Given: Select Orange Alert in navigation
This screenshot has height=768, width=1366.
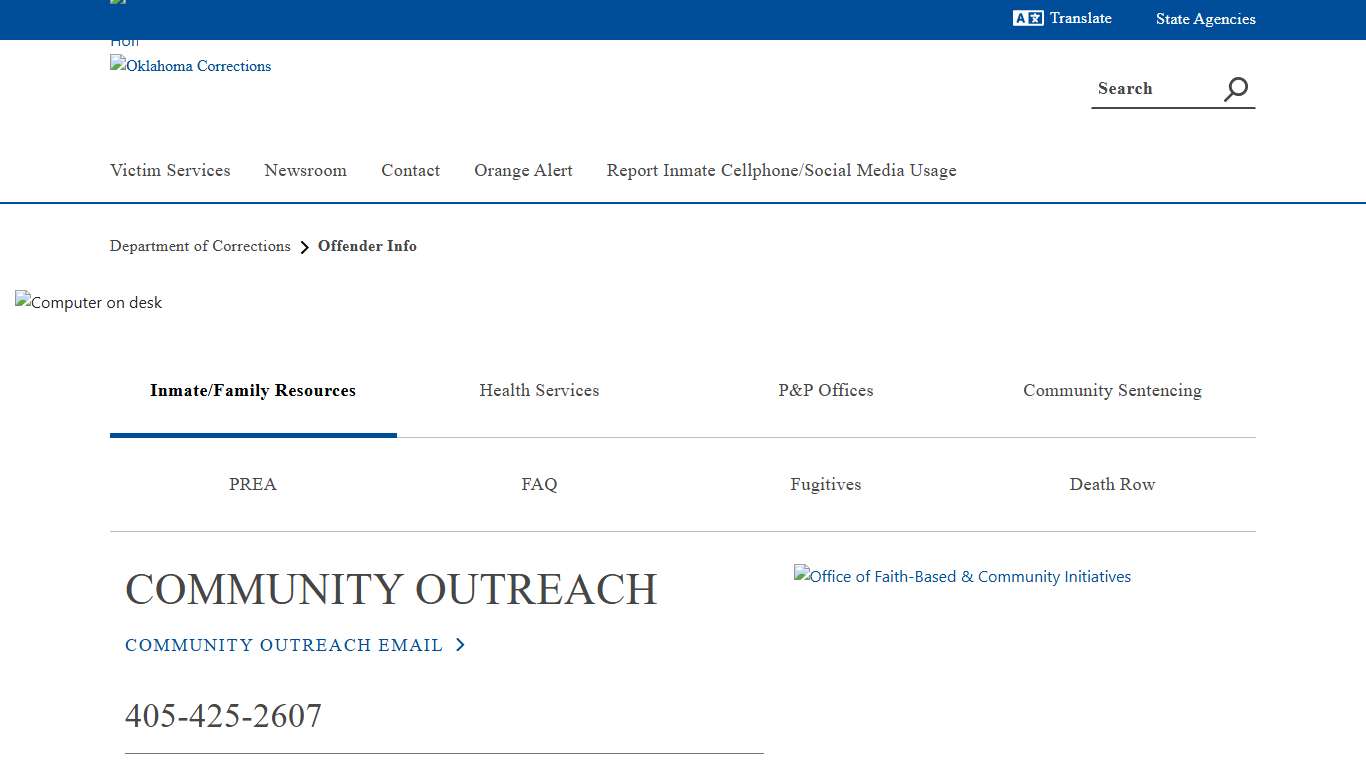Looking at the screenshot, I should [x=523, y=170].
